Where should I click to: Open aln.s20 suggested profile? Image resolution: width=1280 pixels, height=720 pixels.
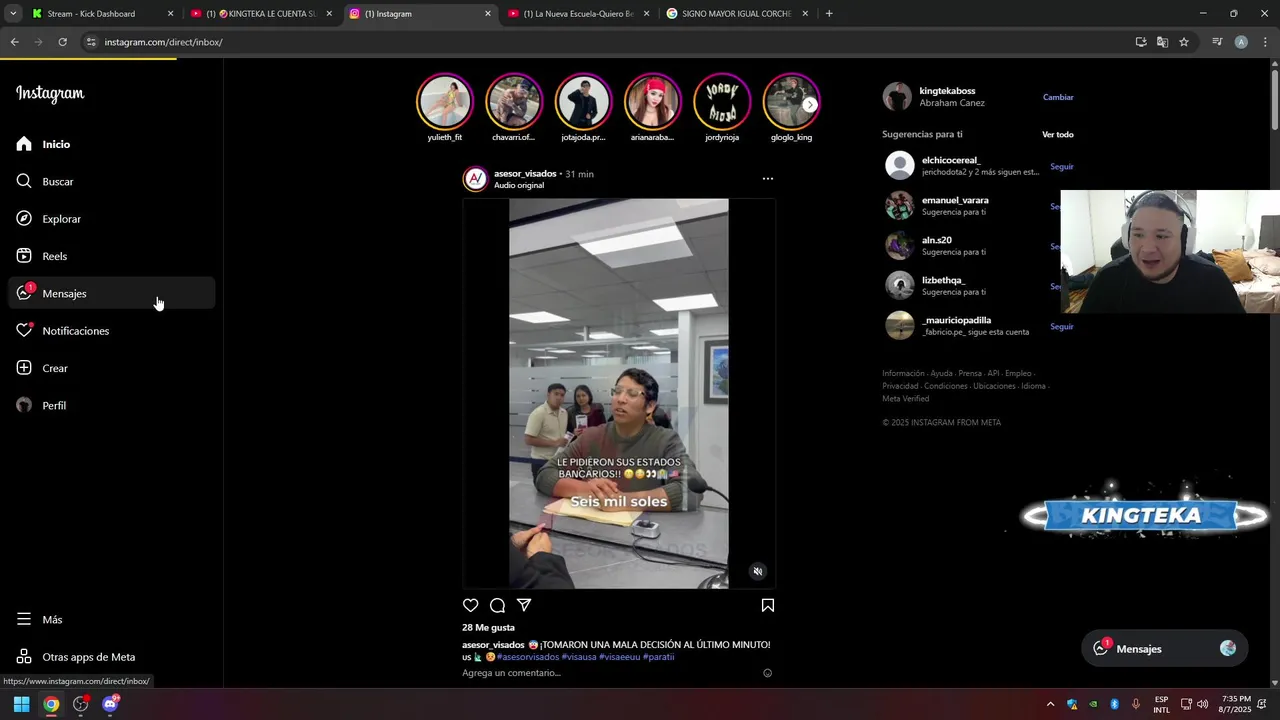pyautogui.click(x=937, y=240)
